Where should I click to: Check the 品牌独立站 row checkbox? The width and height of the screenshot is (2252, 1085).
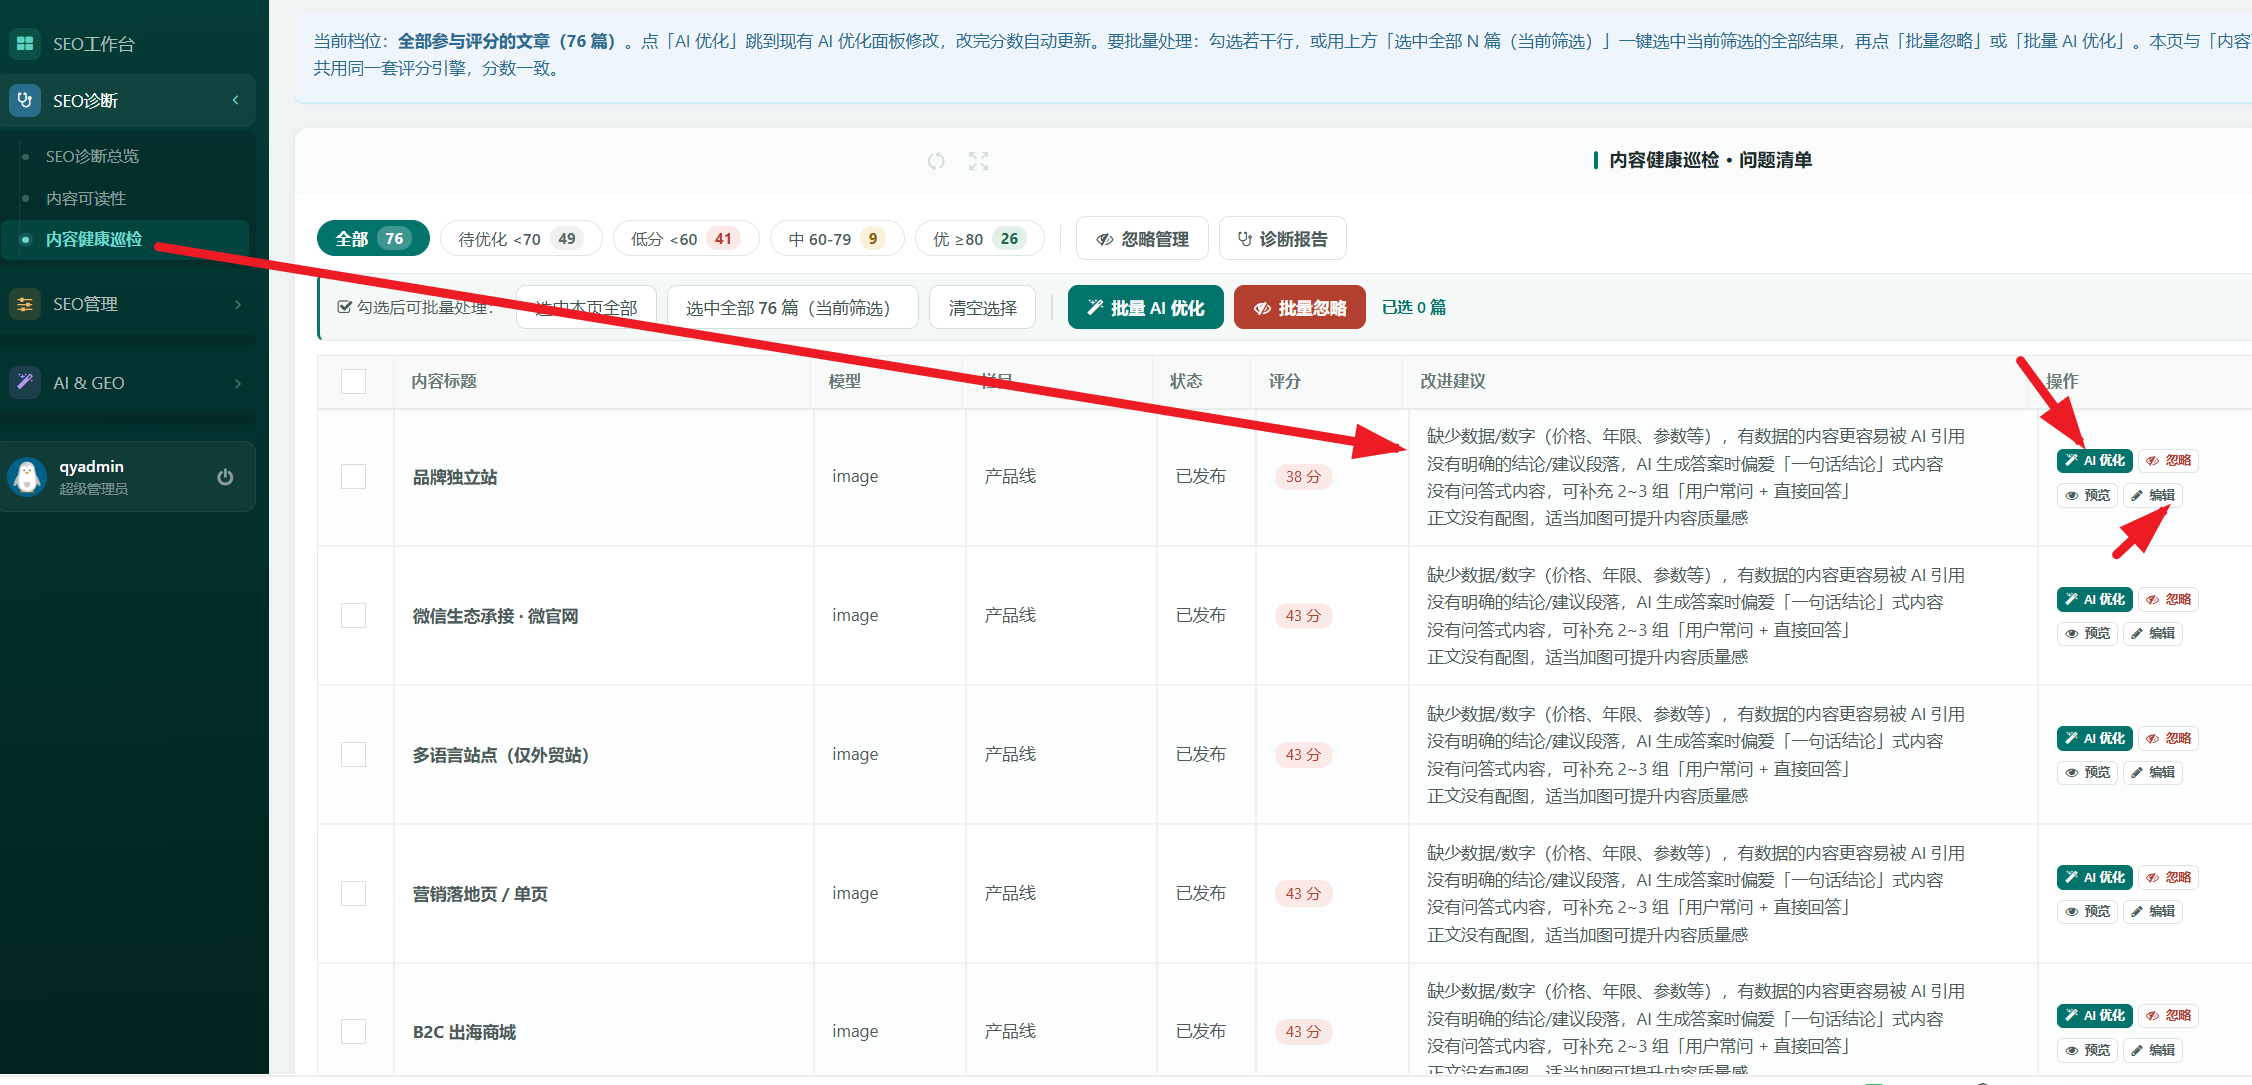click(x=353, y=476)
